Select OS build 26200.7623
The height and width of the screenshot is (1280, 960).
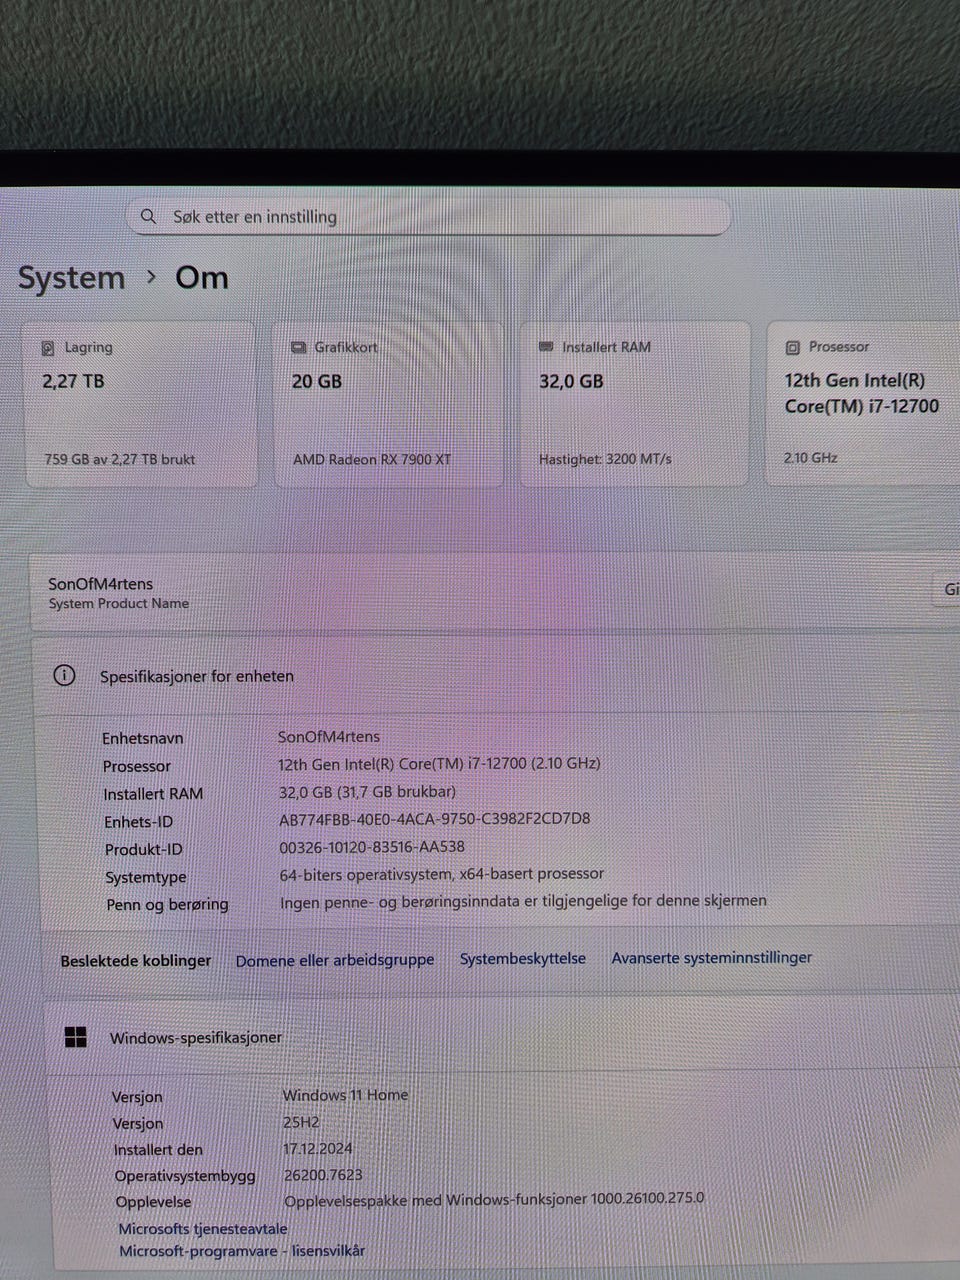323,1175
